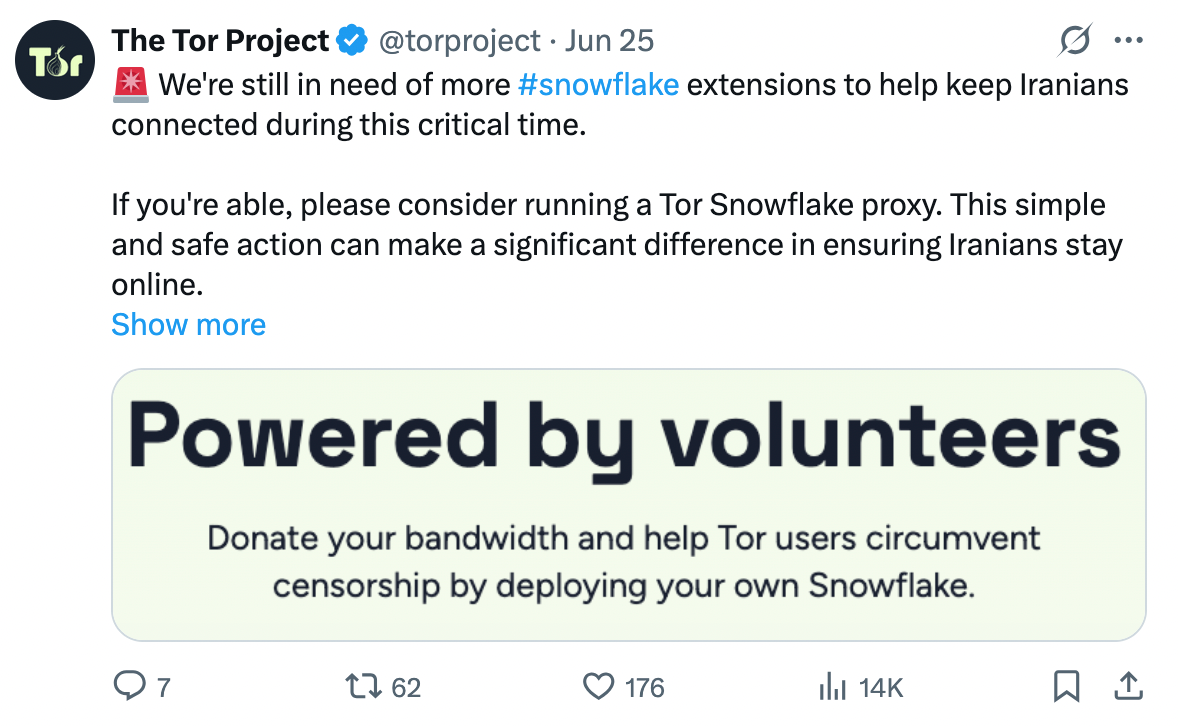This screenshot has width=1178, height=726.
Task: View post analytics bar chart icon
Action: [832, 686]
